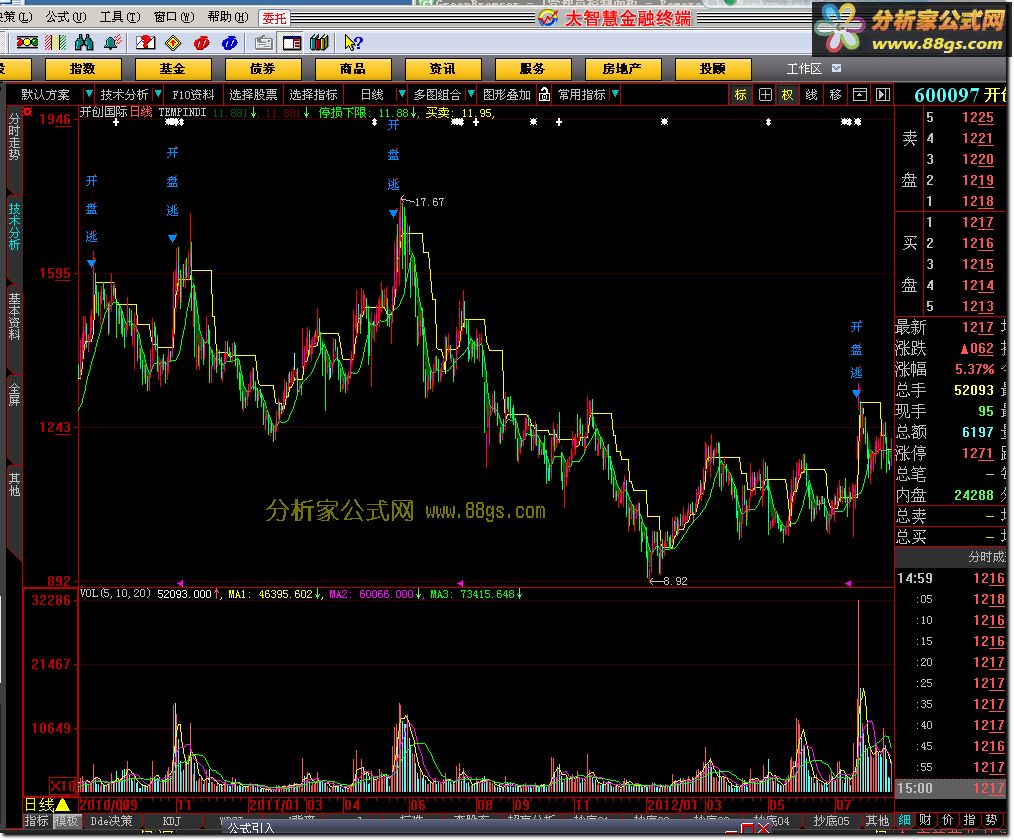Viewport: 1014px width, 840px height.
Task: Open the 帮助 menu
Action: point(228,17)
